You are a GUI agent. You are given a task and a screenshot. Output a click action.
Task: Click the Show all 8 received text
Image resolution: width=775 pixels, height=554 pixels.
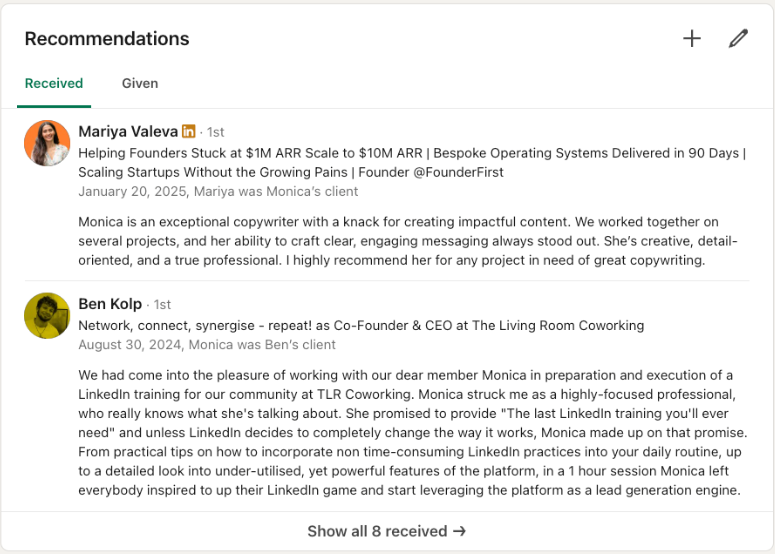coord(376,531)
